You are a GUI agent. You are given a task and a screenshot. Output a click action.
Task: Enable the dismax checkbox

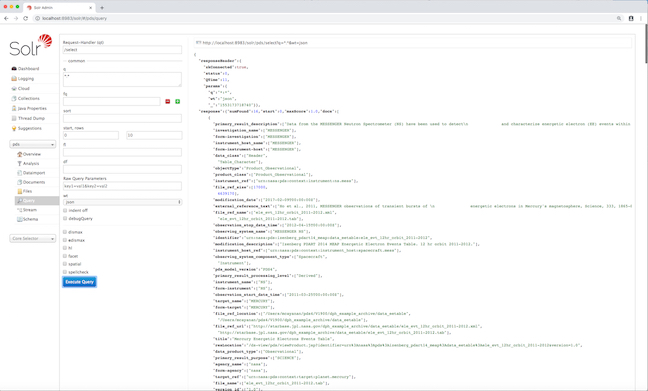pos(65,232)
